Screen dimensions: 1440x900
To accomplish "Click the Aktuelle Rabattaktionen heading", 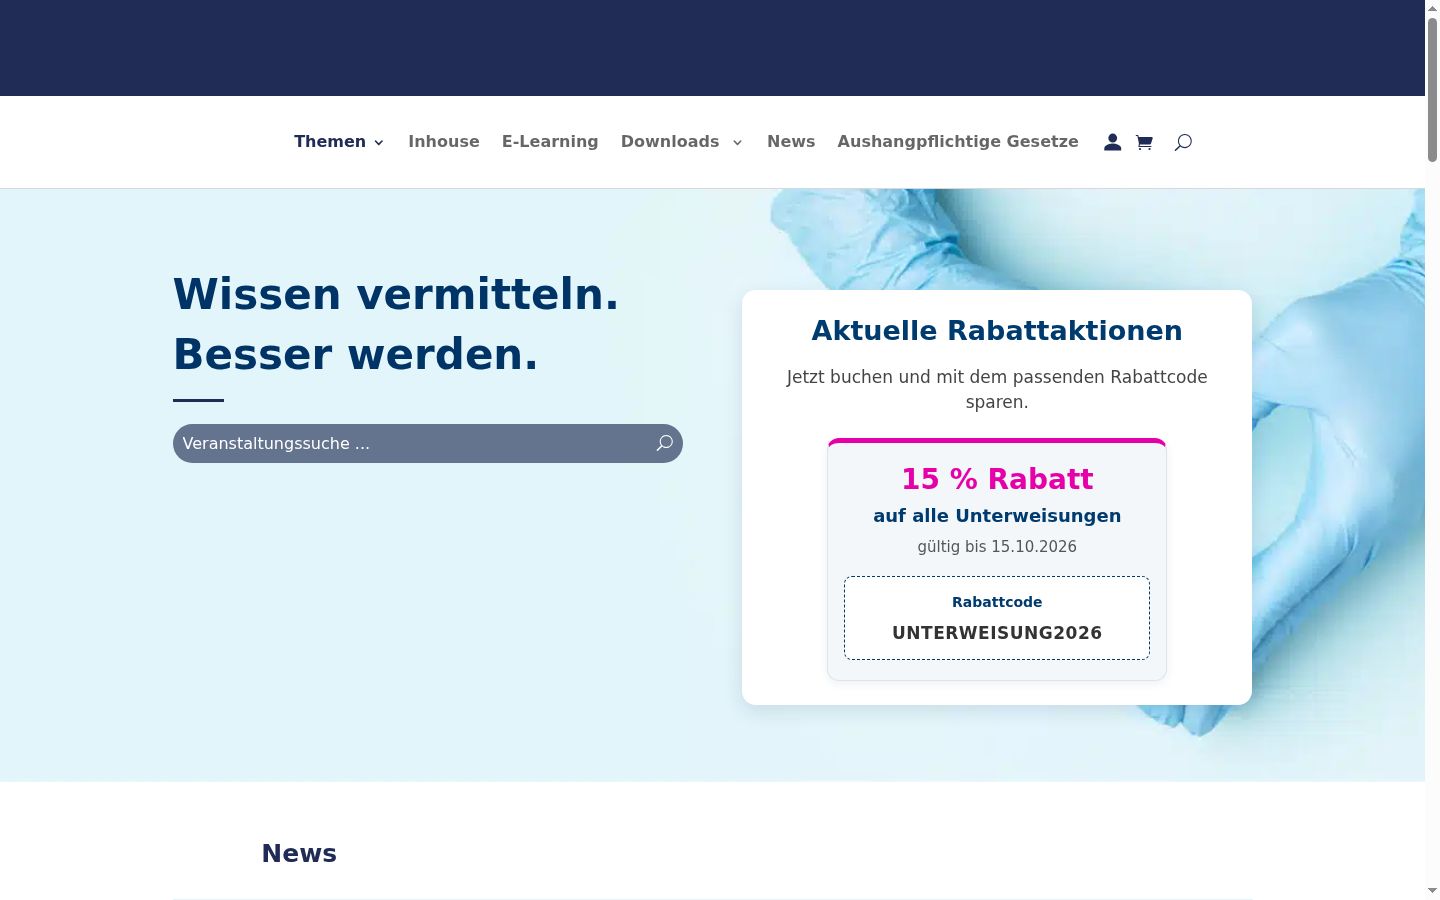I will click(997, 331).
